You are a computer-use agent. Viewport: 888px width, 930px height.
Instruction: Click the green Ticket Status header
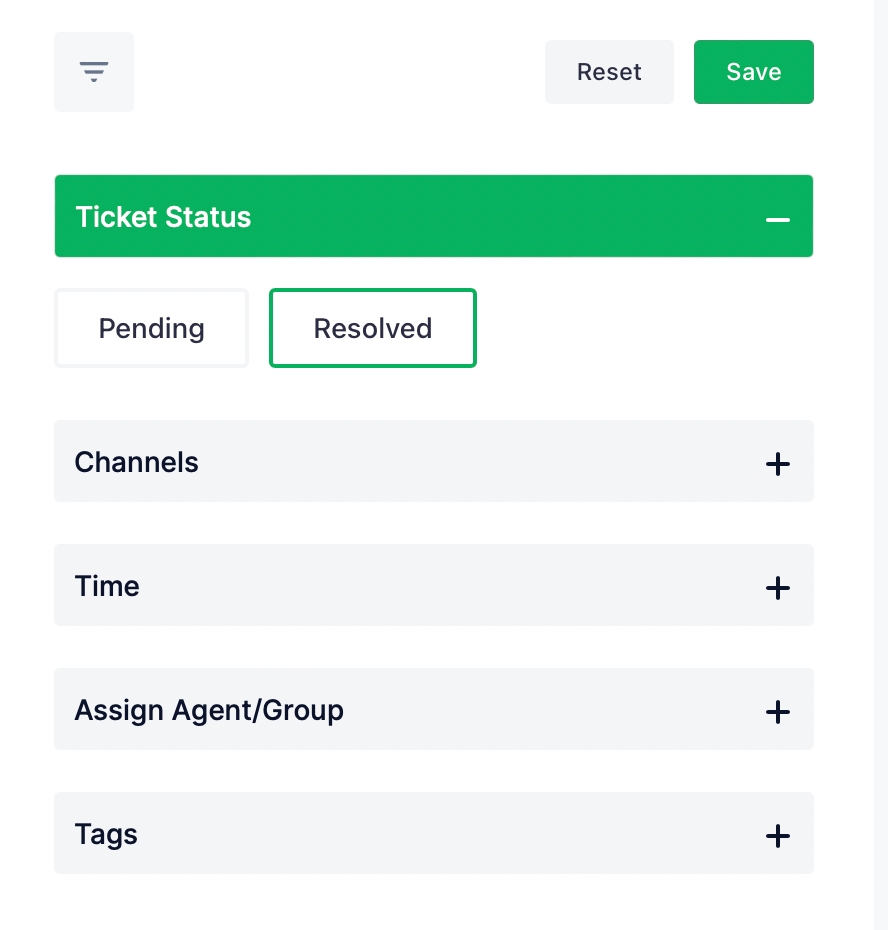[x=434, y=216]
